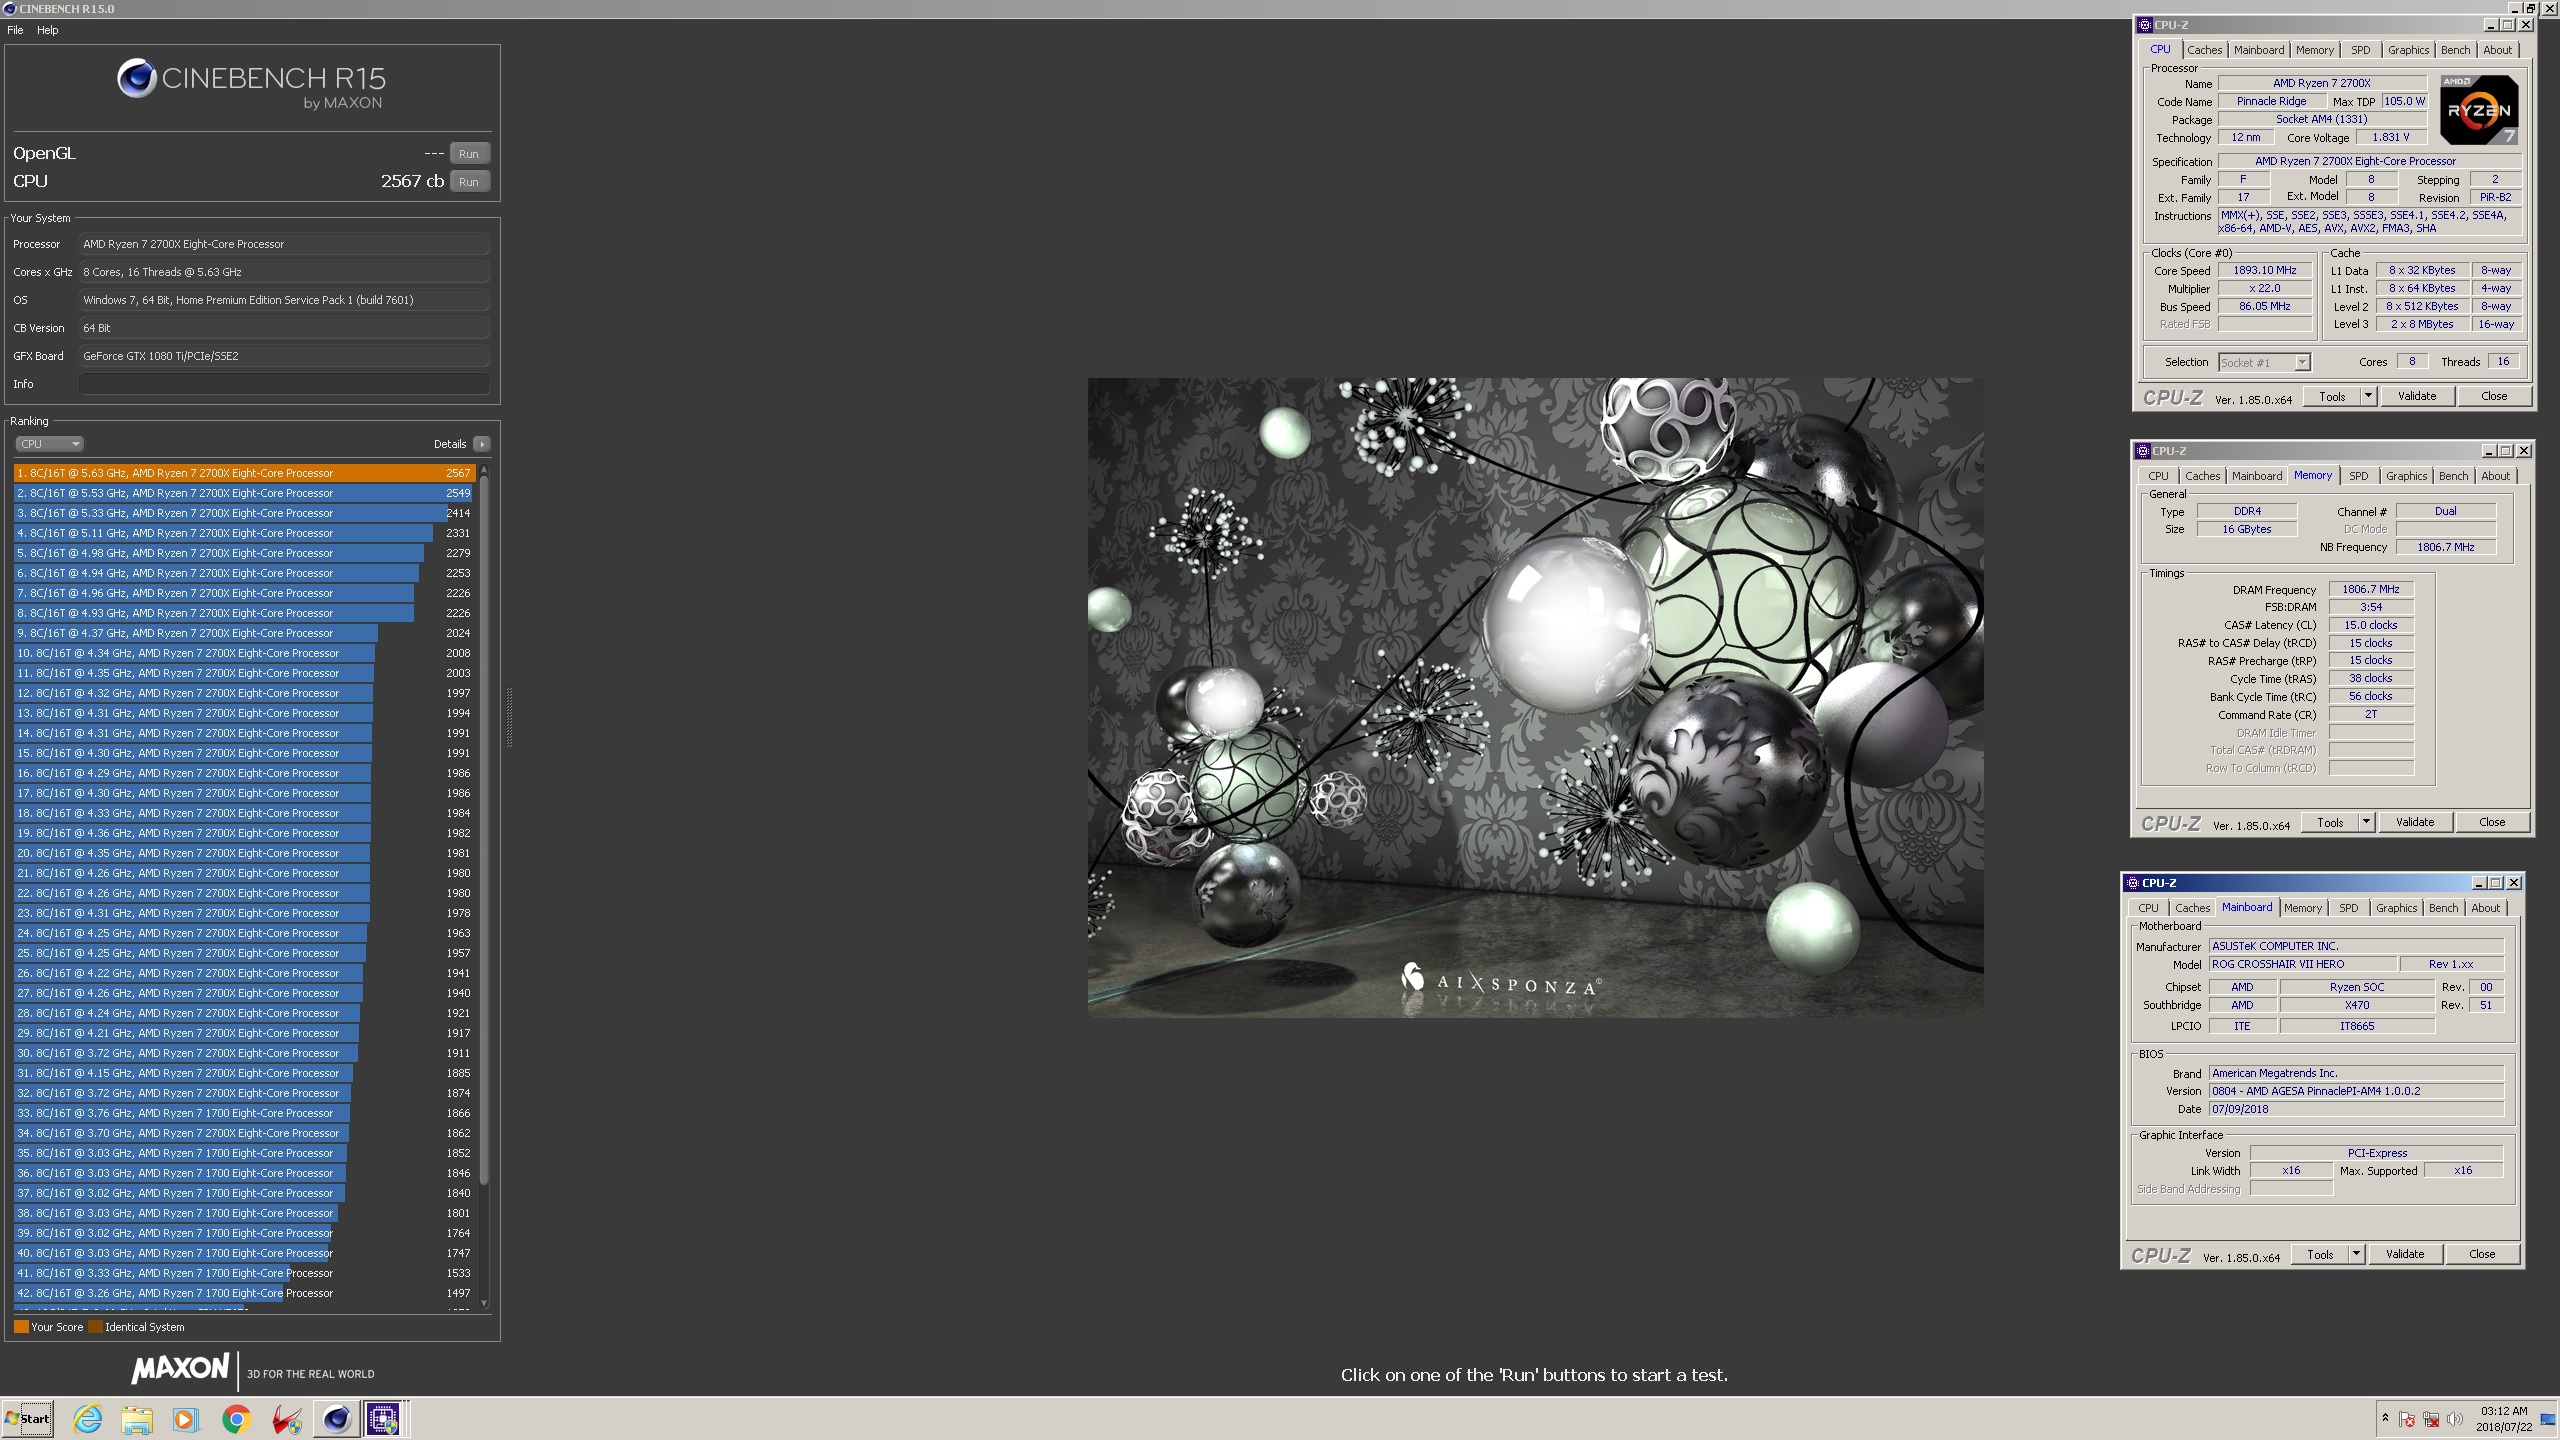Click the Core Speed 1893.10 MHz value
Viewport: 2560px width, 1440px height.
(x=2264, y=270)
